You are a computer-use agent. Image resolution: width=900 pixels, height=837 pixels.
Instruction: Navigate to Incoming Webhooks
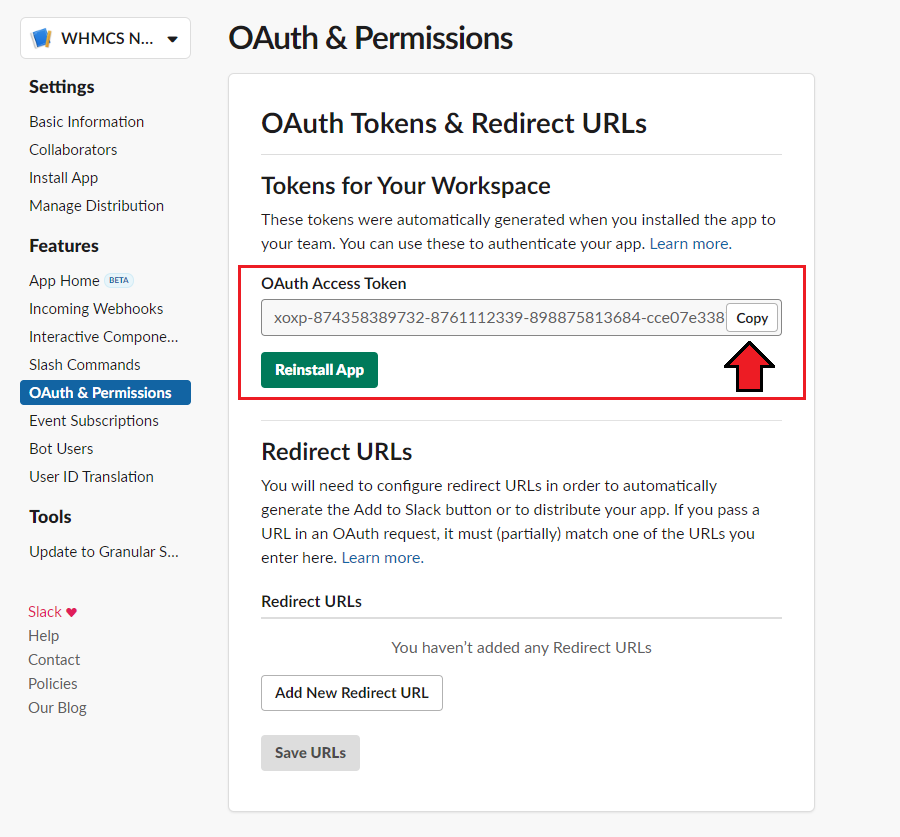96,309
